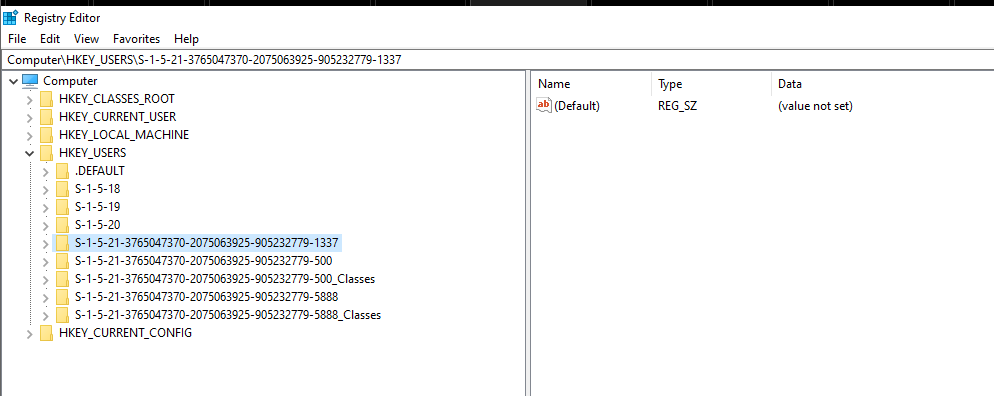
Task: Open the Edit menu
Action: (x=50, y=39)
